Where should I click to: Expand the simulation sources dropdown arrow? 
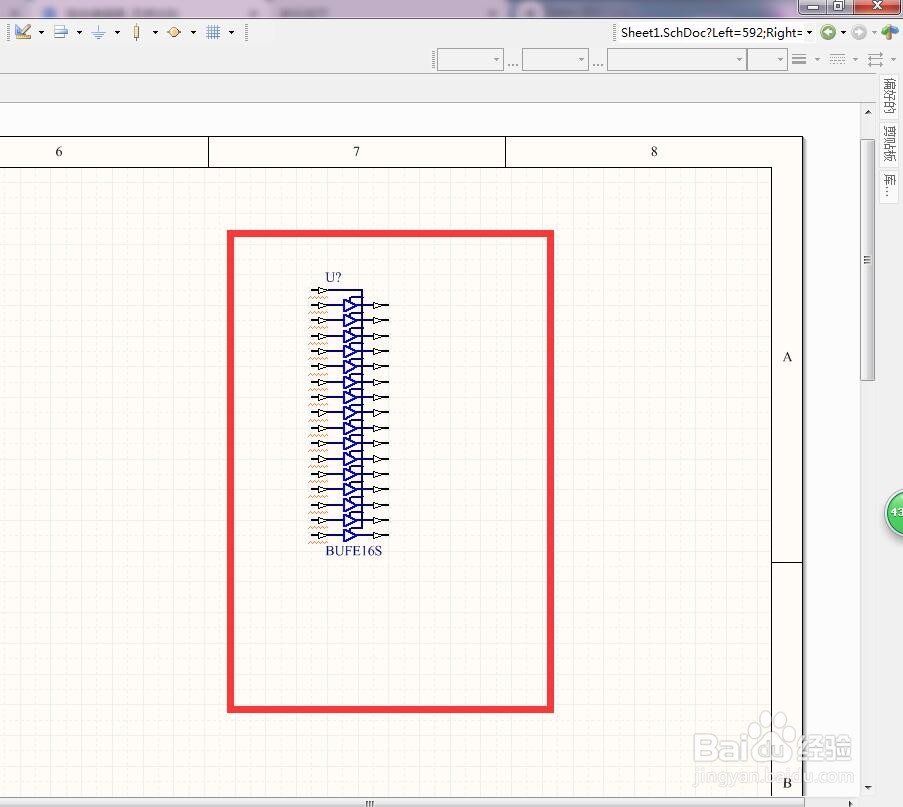point(193,32)
